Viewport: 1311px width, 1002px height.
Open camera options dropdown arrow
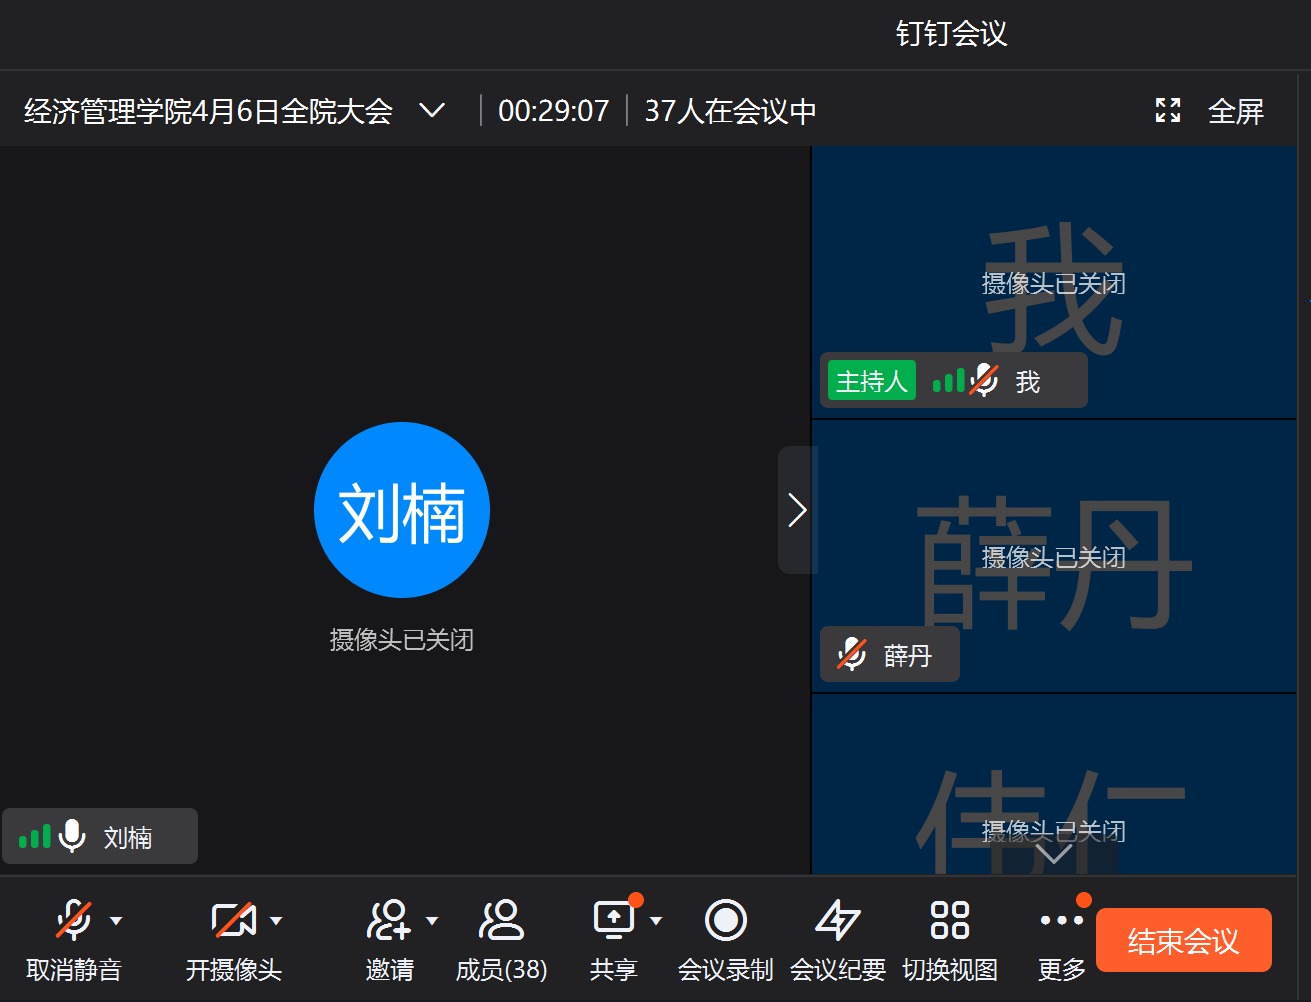click(276, 921)
